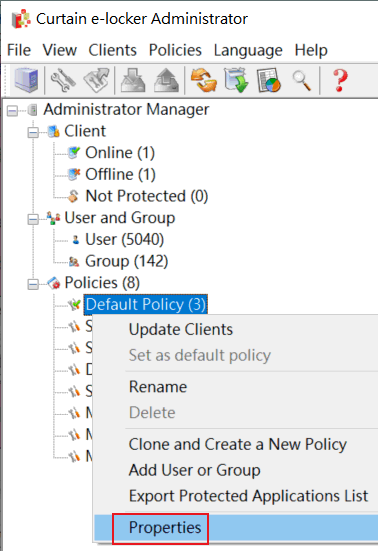The image size is (378, 551).
Task: Click the pie chart report icon
Action: (269, 80)
